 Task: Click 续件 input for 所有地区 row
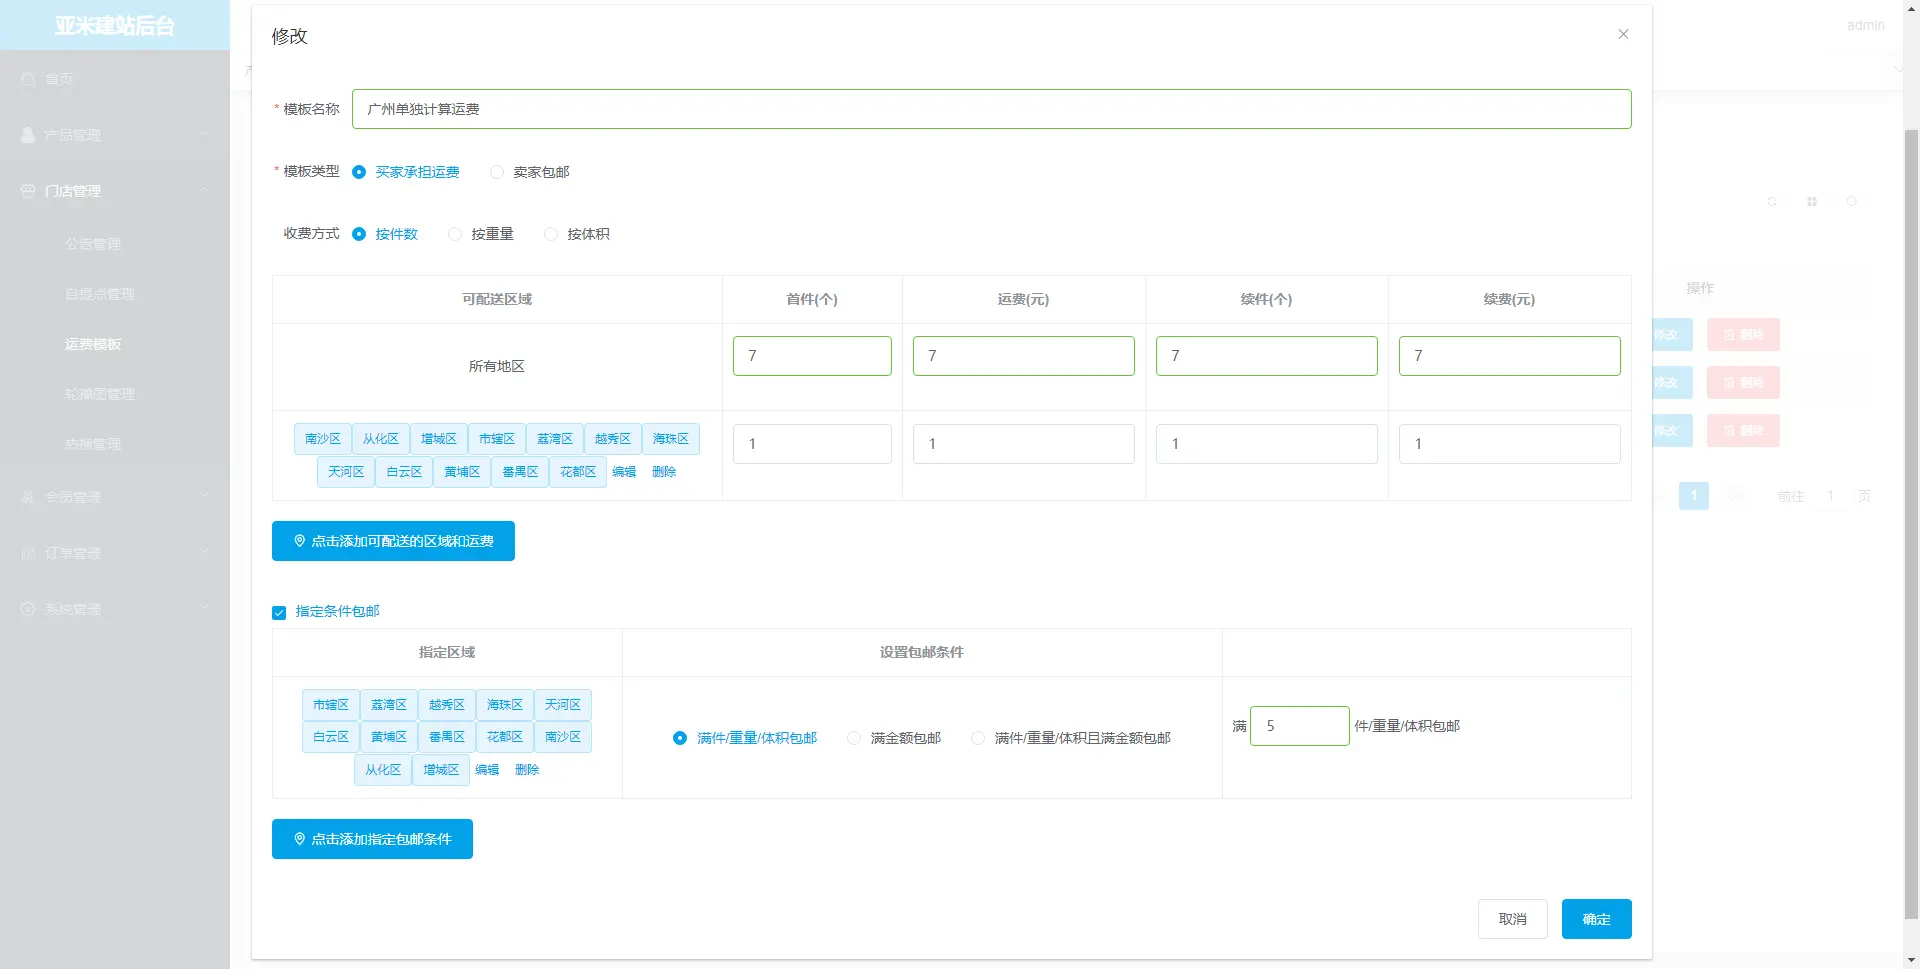click(1267, 356)
